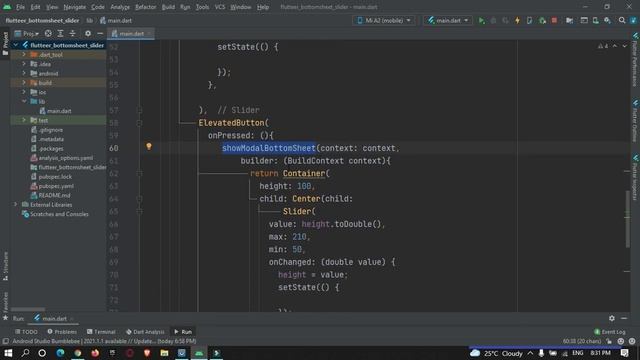Screen dimensions: 640x360
Task: Stop the running app with the red square
Action: click(554, 20)
